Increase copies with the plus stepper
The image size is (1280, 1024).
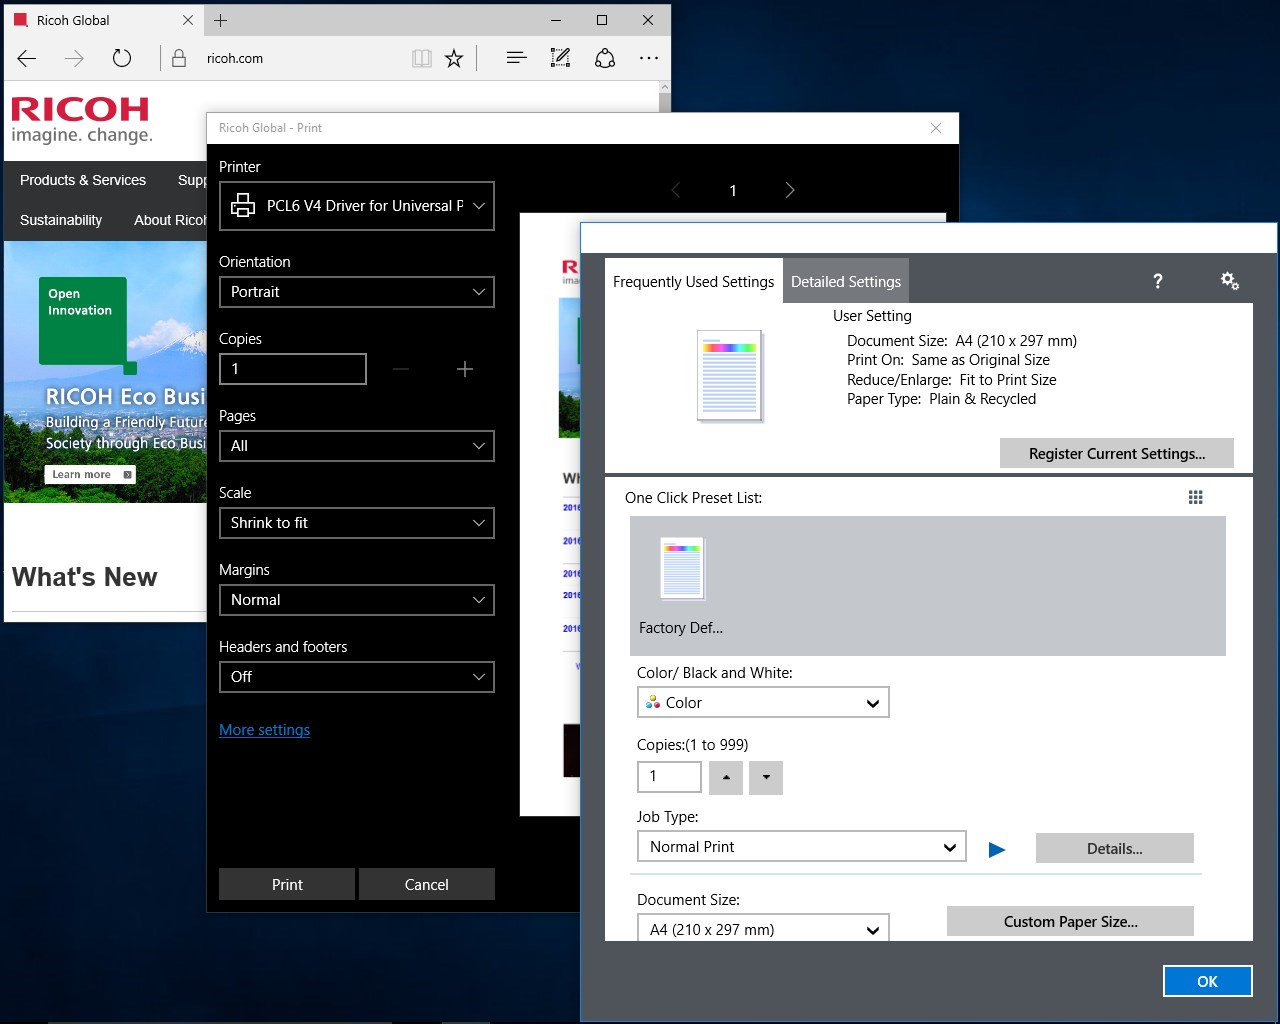coord(464,369)
